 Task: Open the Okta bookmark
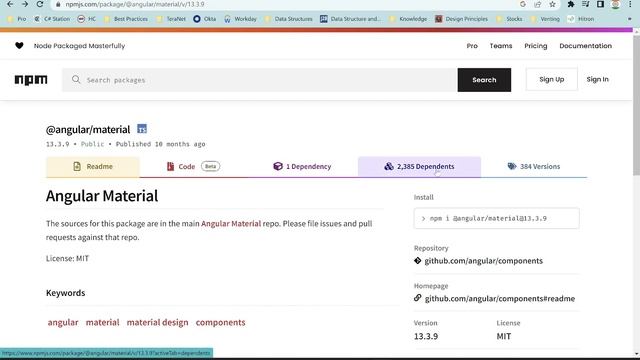pos(204,19)
